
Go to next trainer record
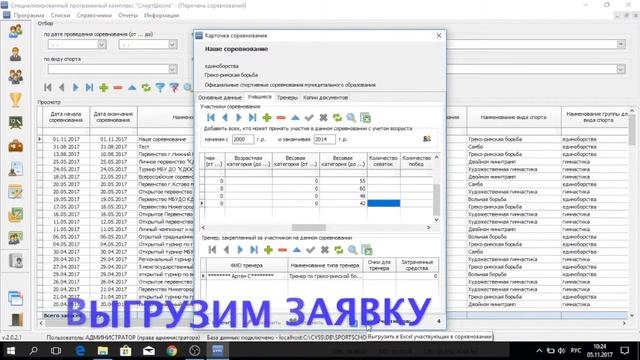click(240, 250)
